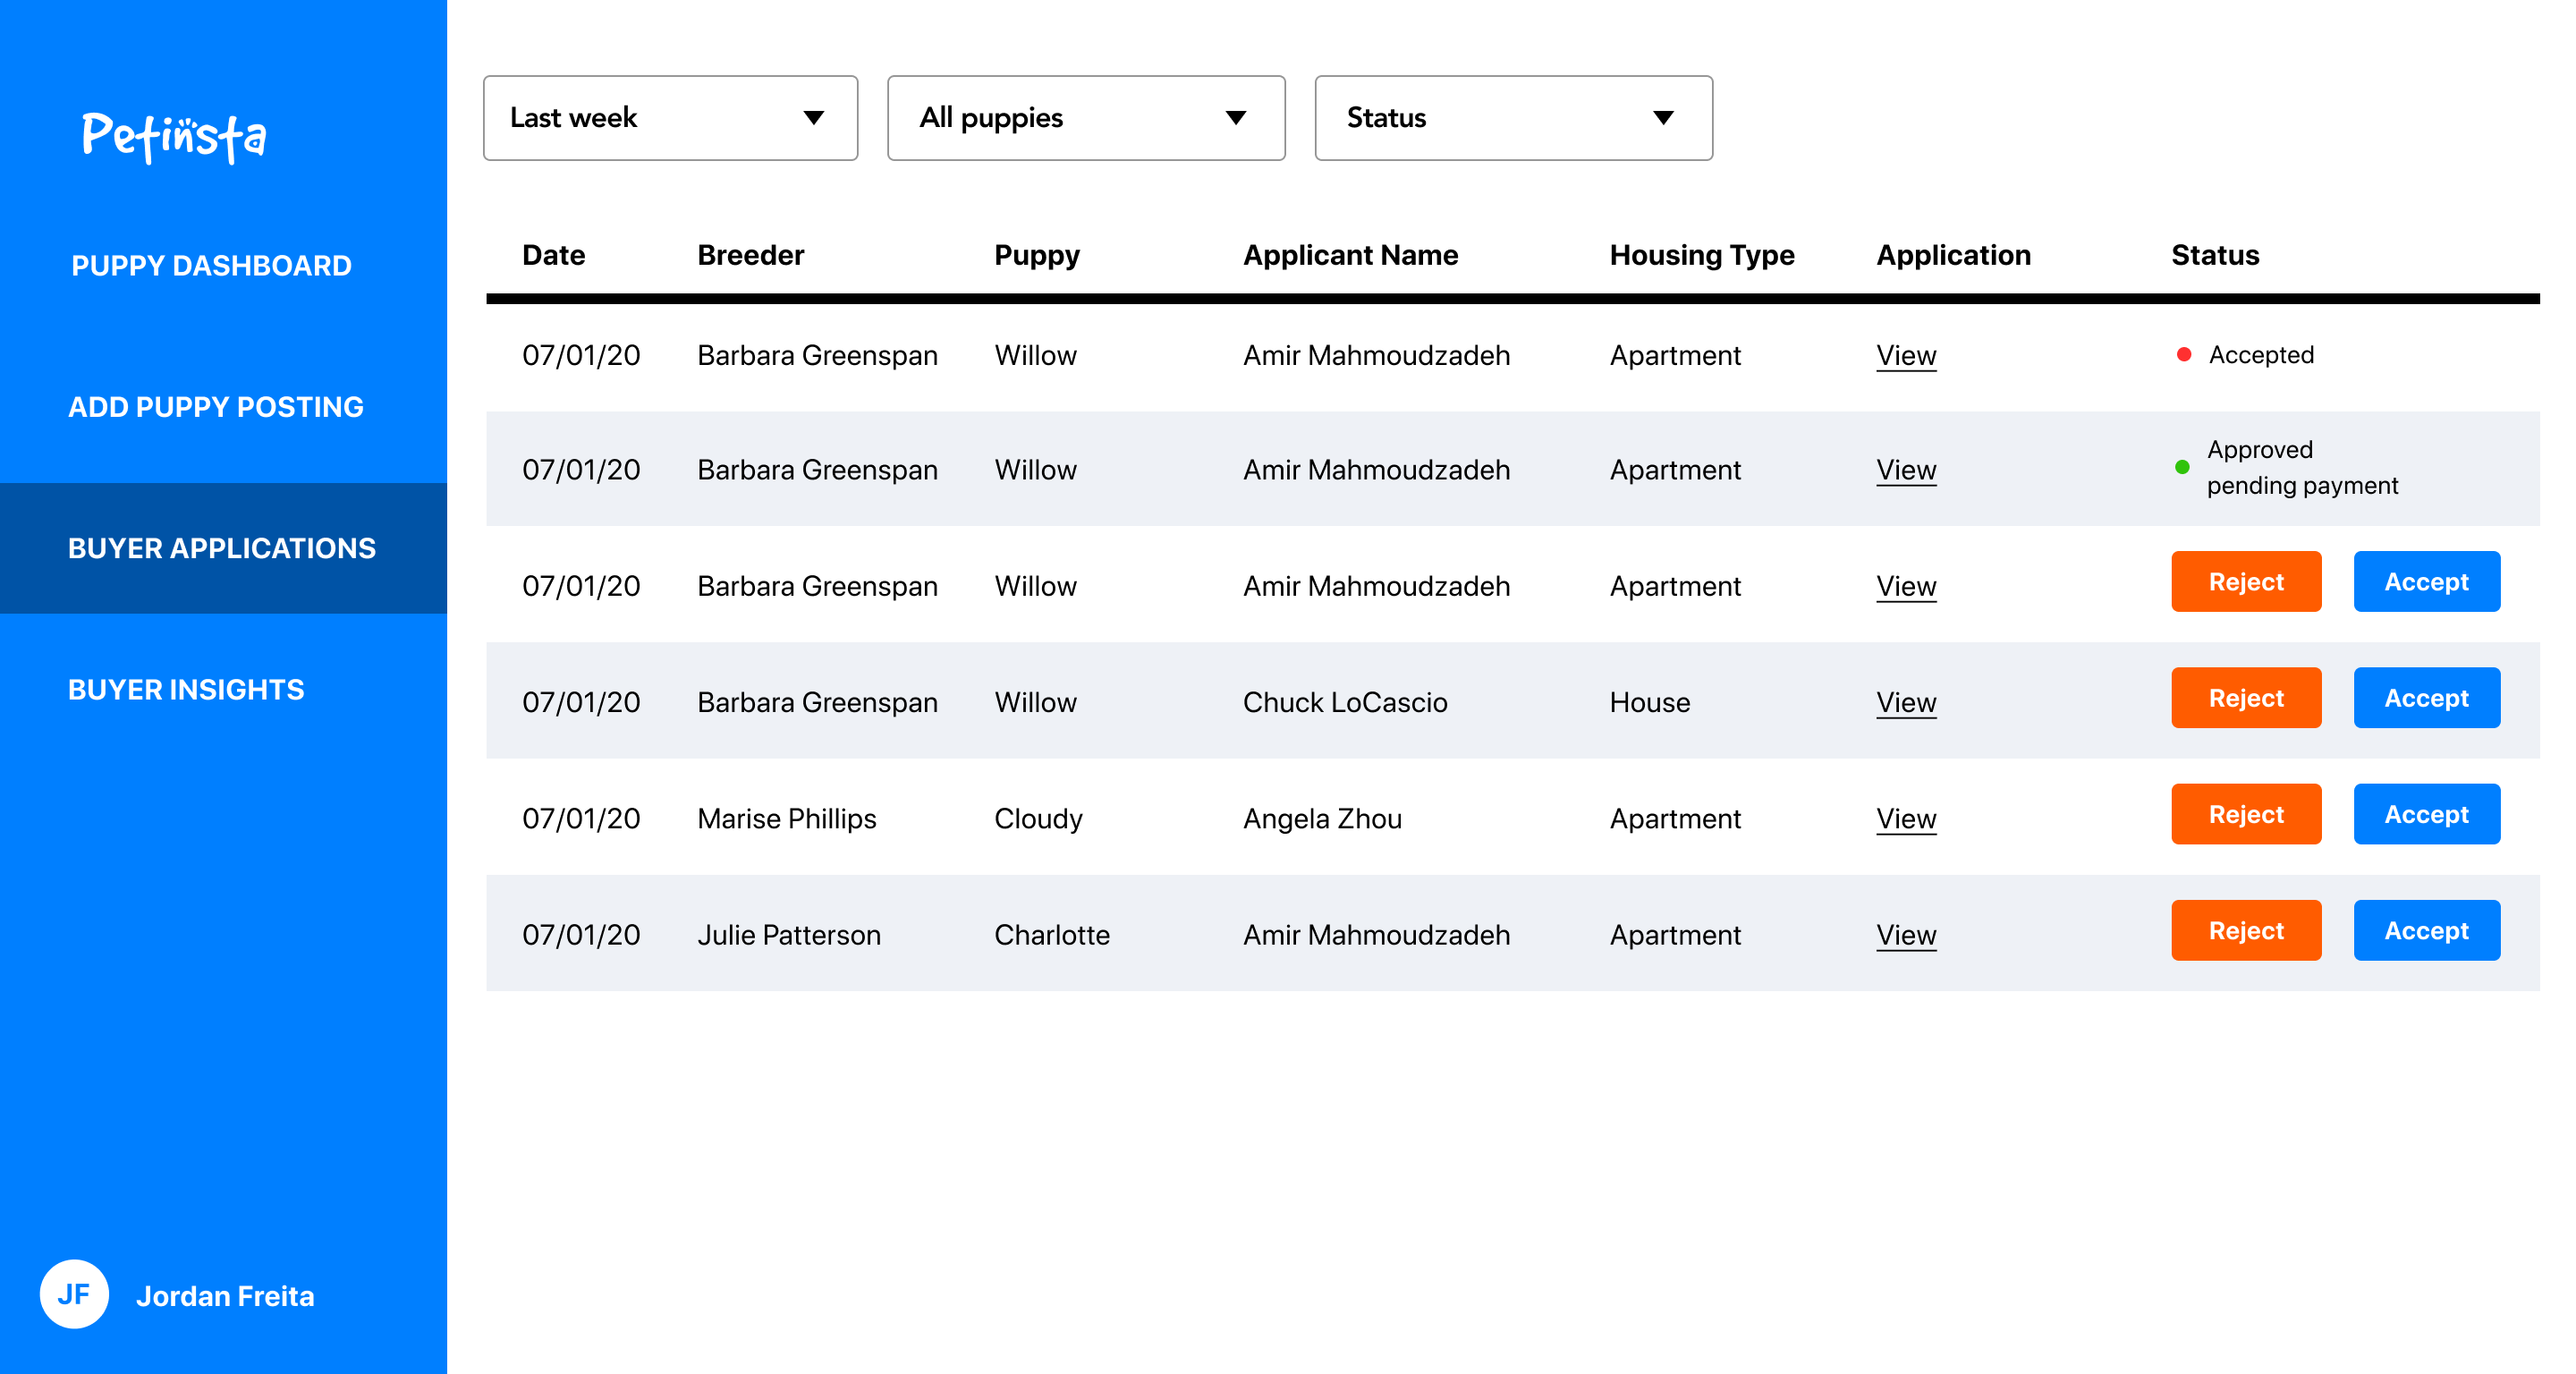Click the red Accepted status dot

coord(2184,355)
